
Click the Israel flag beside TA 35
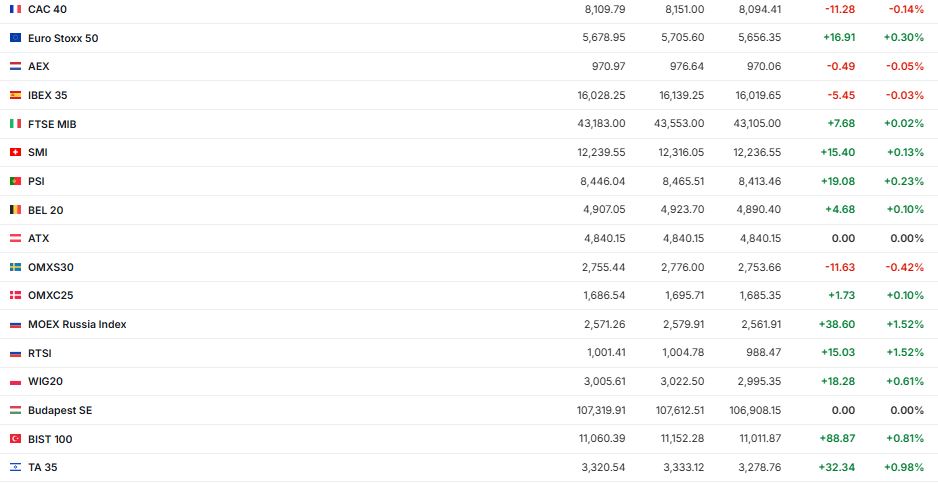click(15, 467)
